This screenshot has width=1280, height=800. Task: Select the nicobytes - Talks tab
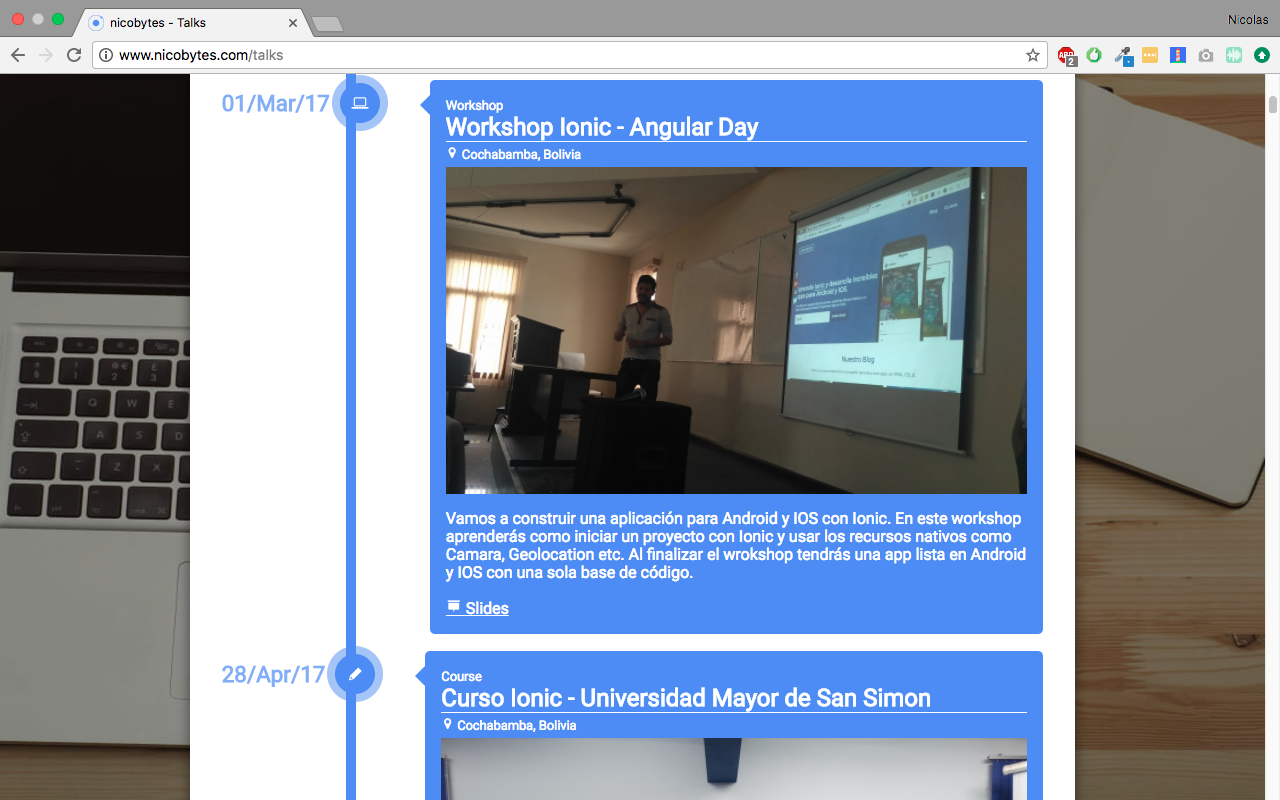192,22
